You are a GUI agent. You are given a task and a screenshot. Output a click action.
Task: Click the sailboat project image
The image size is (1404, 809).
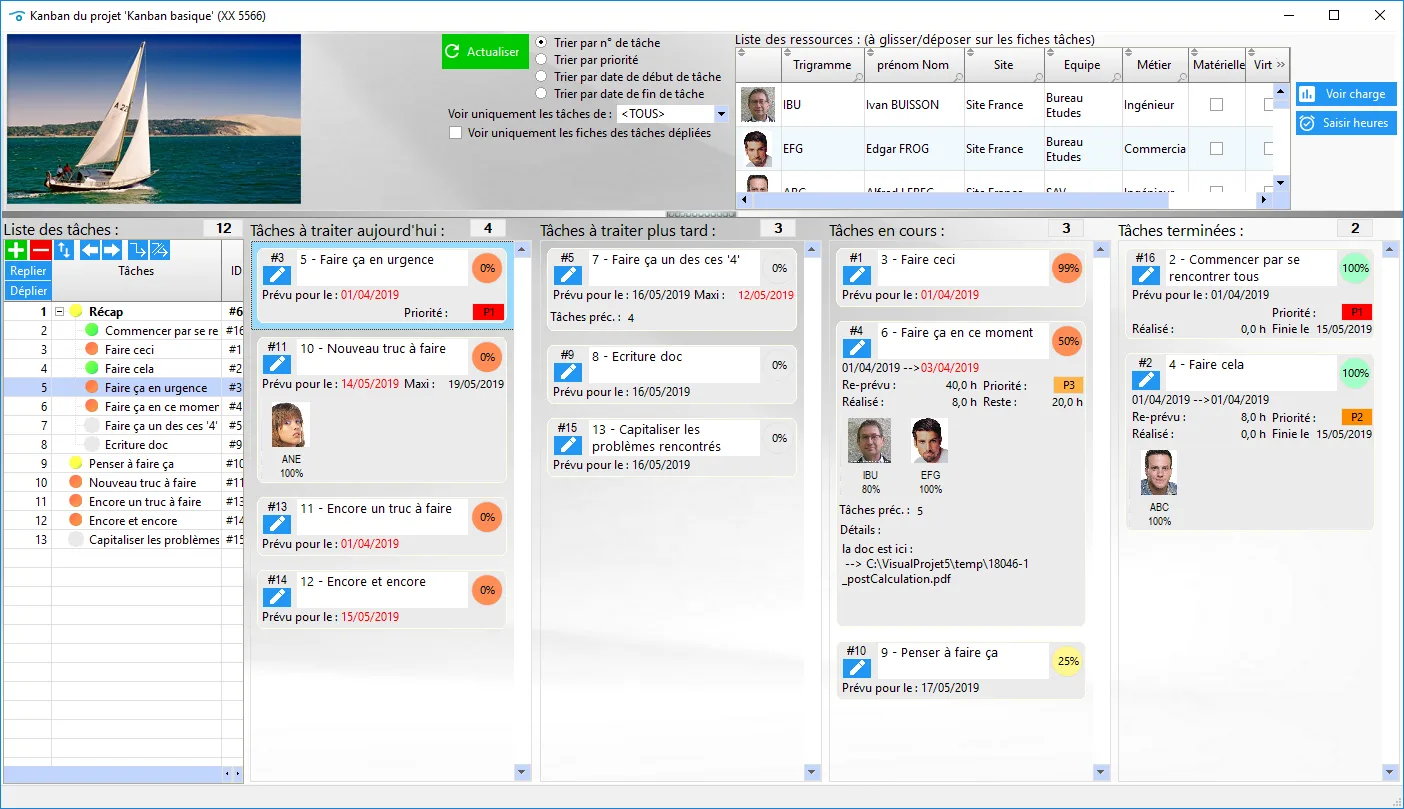155,119
